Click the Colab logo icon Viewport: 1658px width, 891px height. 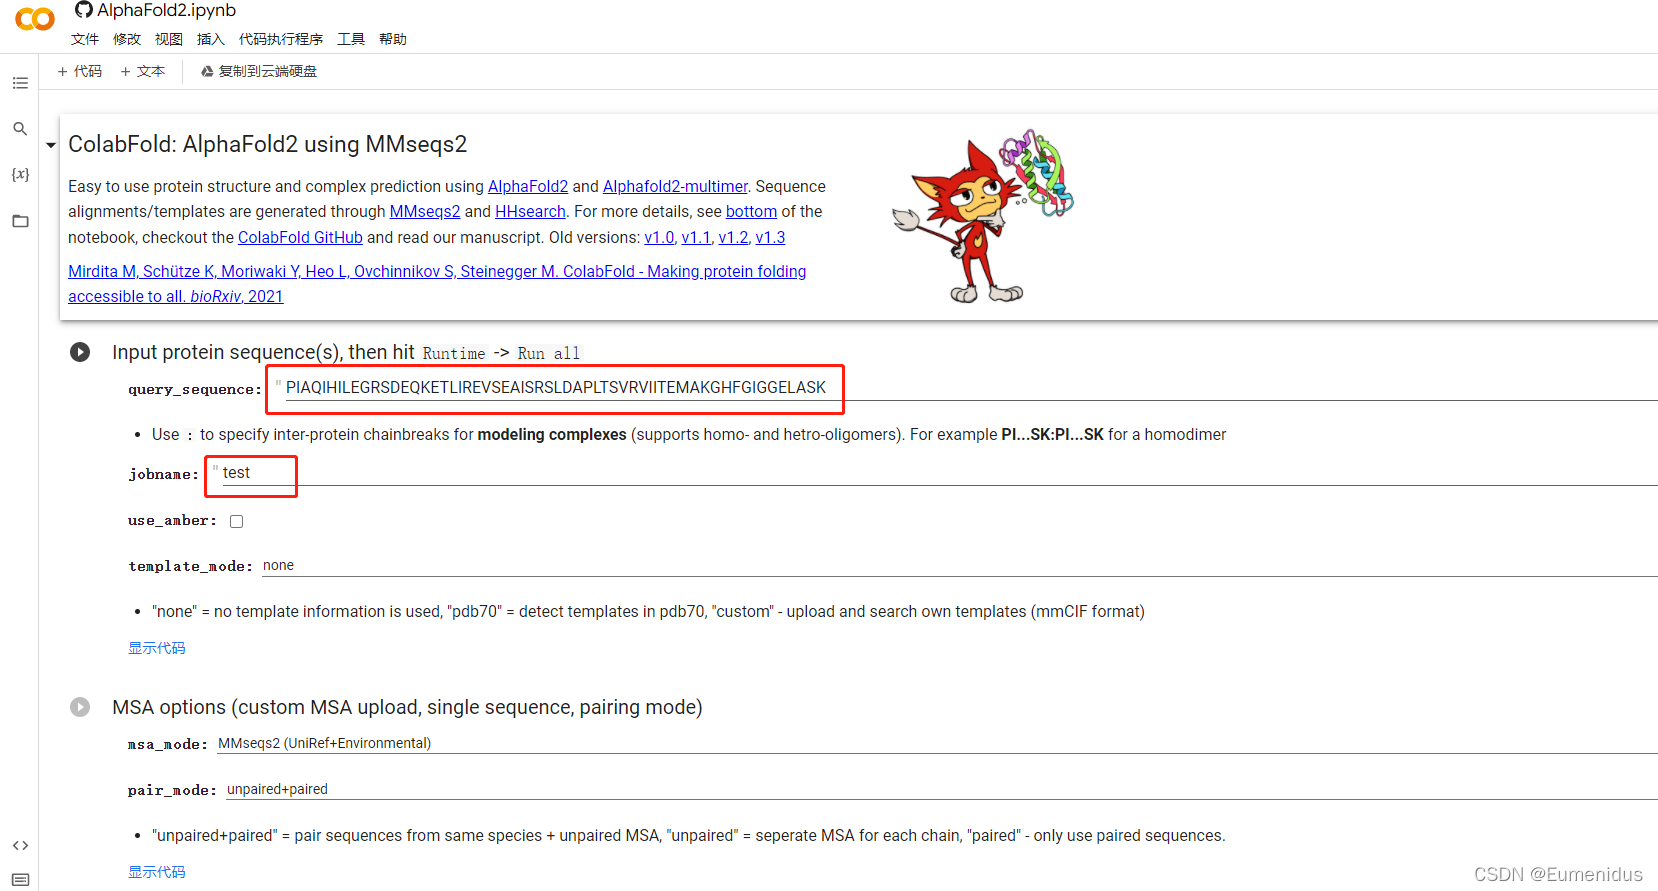[x=35, y=19]
